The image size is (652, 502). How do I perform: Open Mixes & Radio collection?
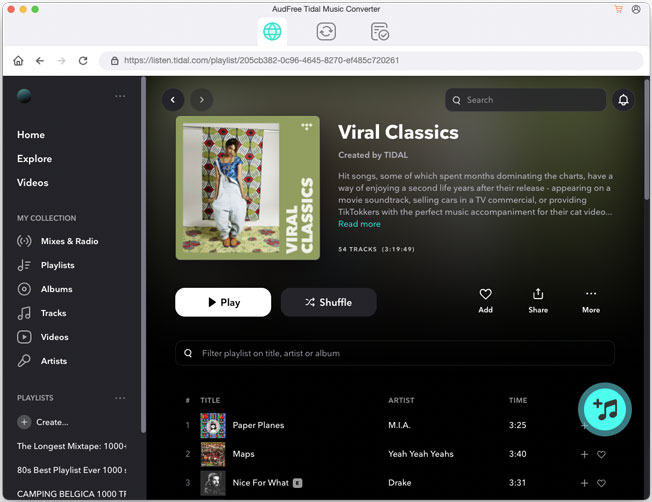(x=57, y=241)
